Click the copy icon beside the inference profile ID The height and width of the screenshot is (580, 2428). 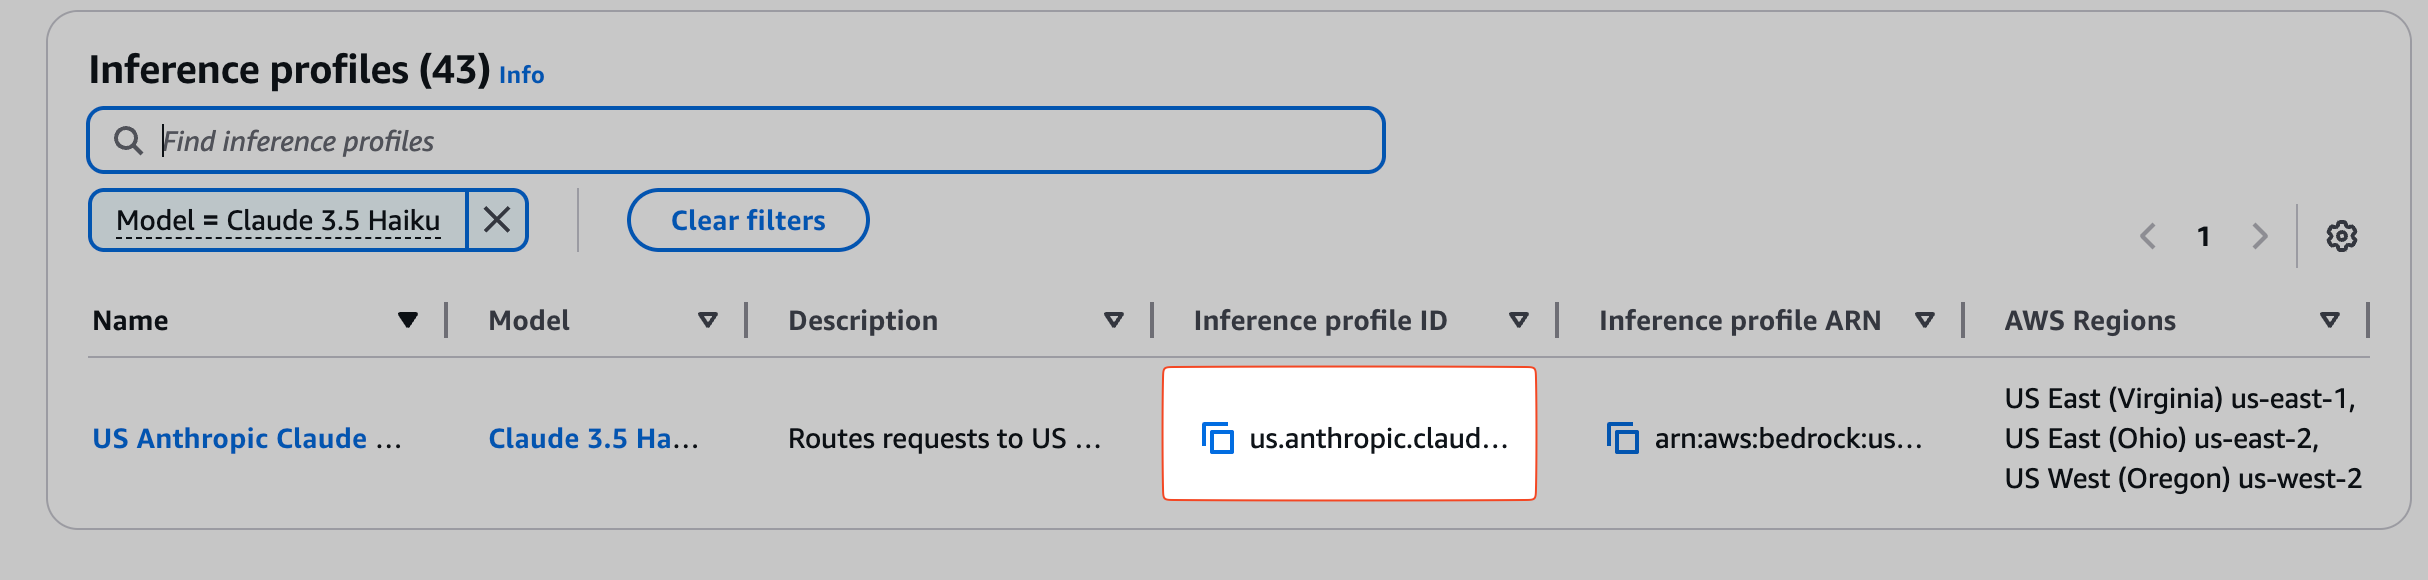pyautogui.click(x=1222, y=438)
